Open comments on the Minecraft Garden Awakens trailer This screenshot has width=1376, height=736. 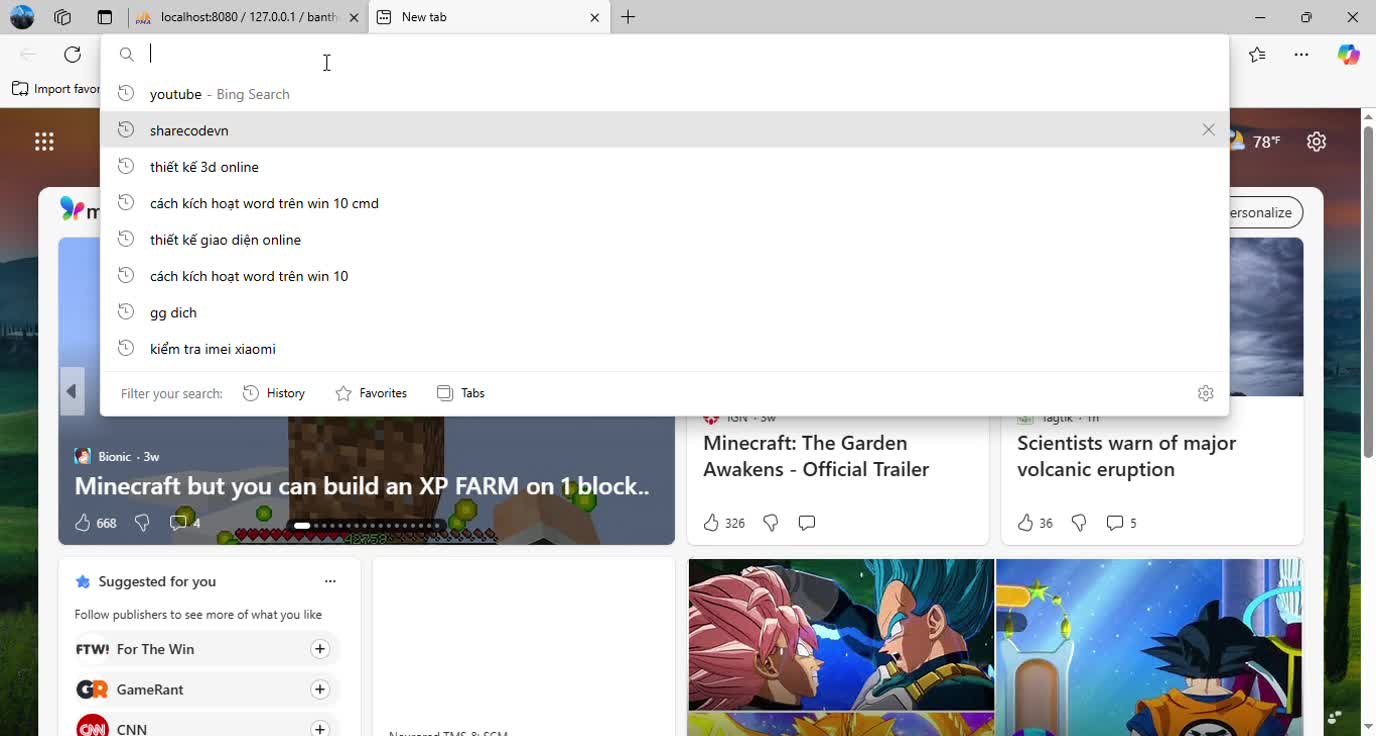coord(806,522)
